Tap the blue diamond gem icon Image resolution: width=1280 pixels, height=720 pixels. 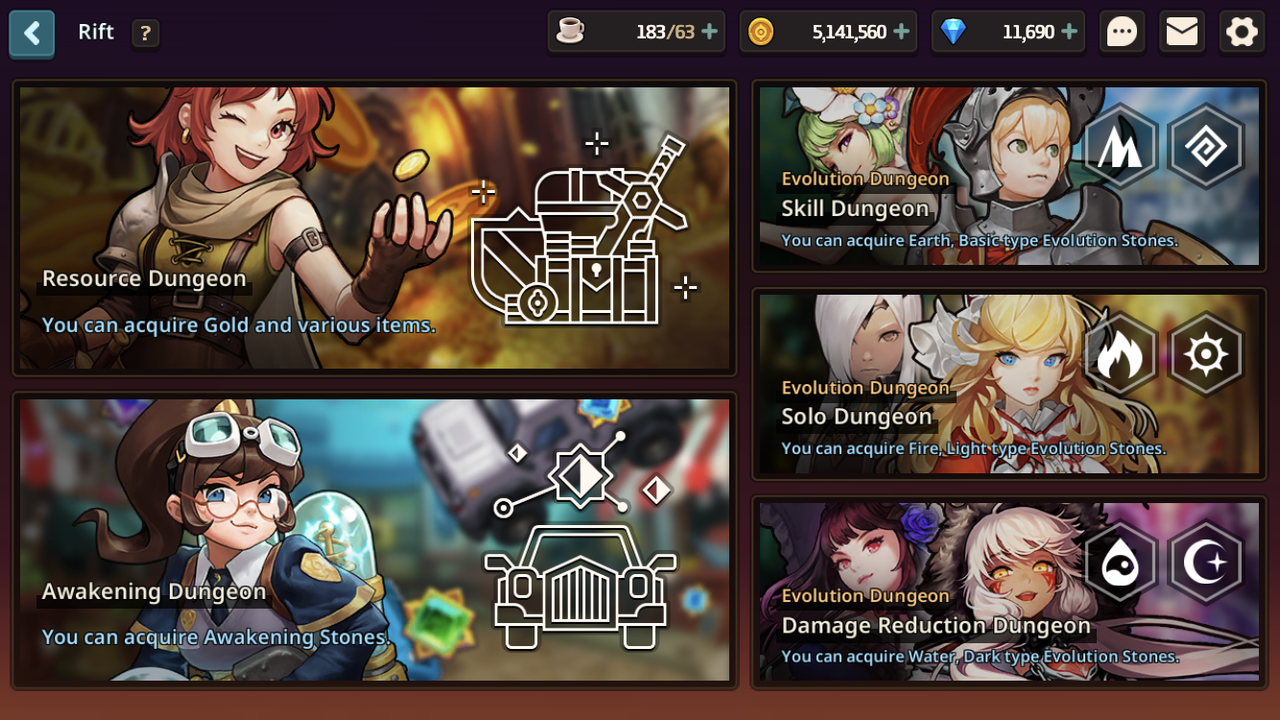click(x=954, y=32)
